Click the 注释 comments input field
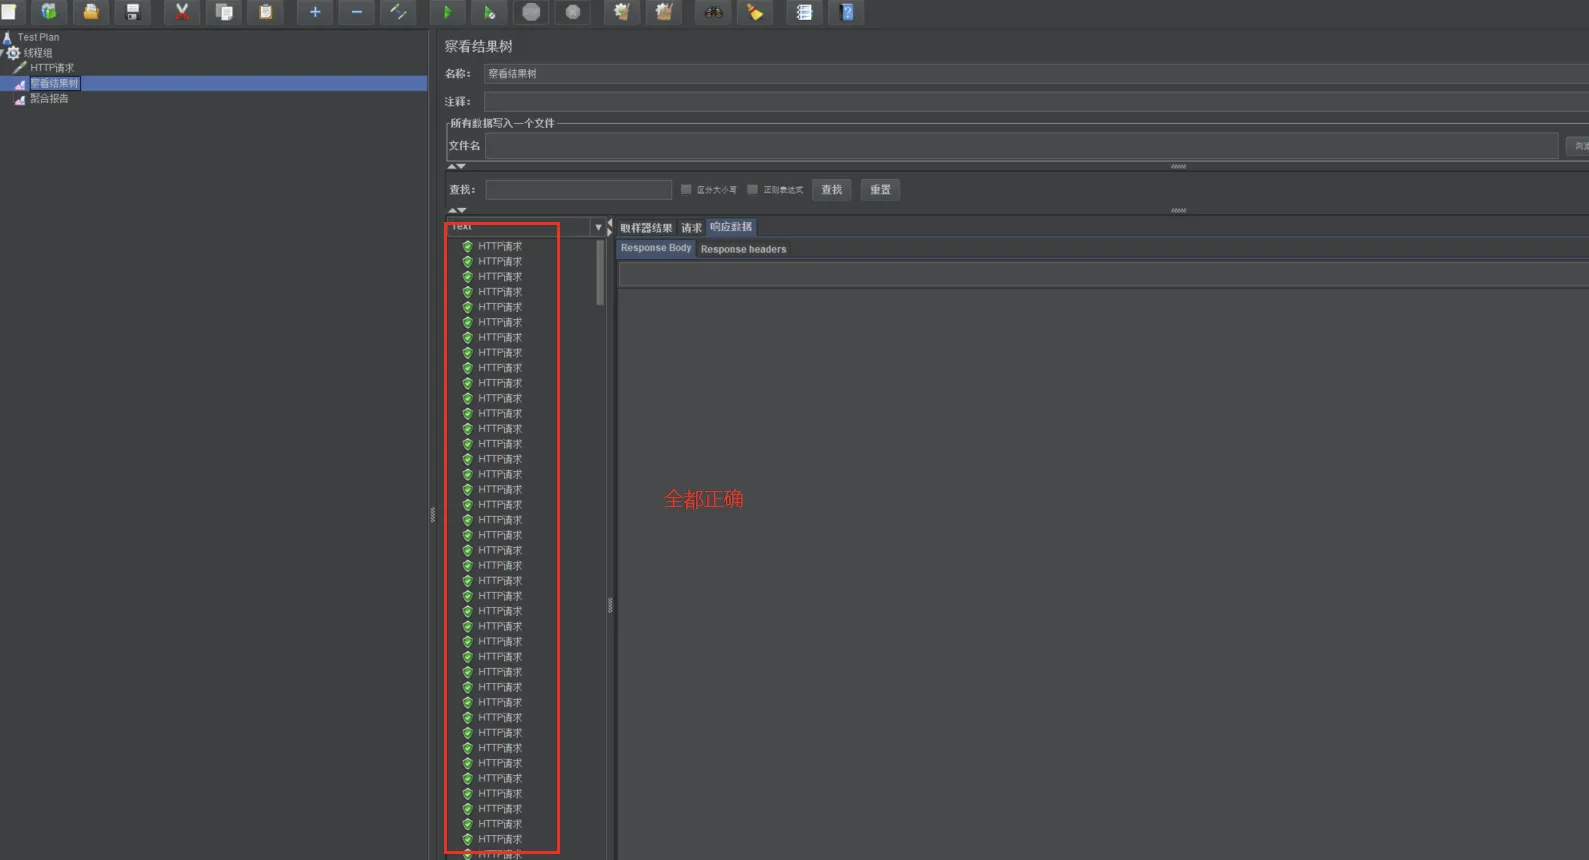Screen dimensions: 1589x860 pos(1036,102)
